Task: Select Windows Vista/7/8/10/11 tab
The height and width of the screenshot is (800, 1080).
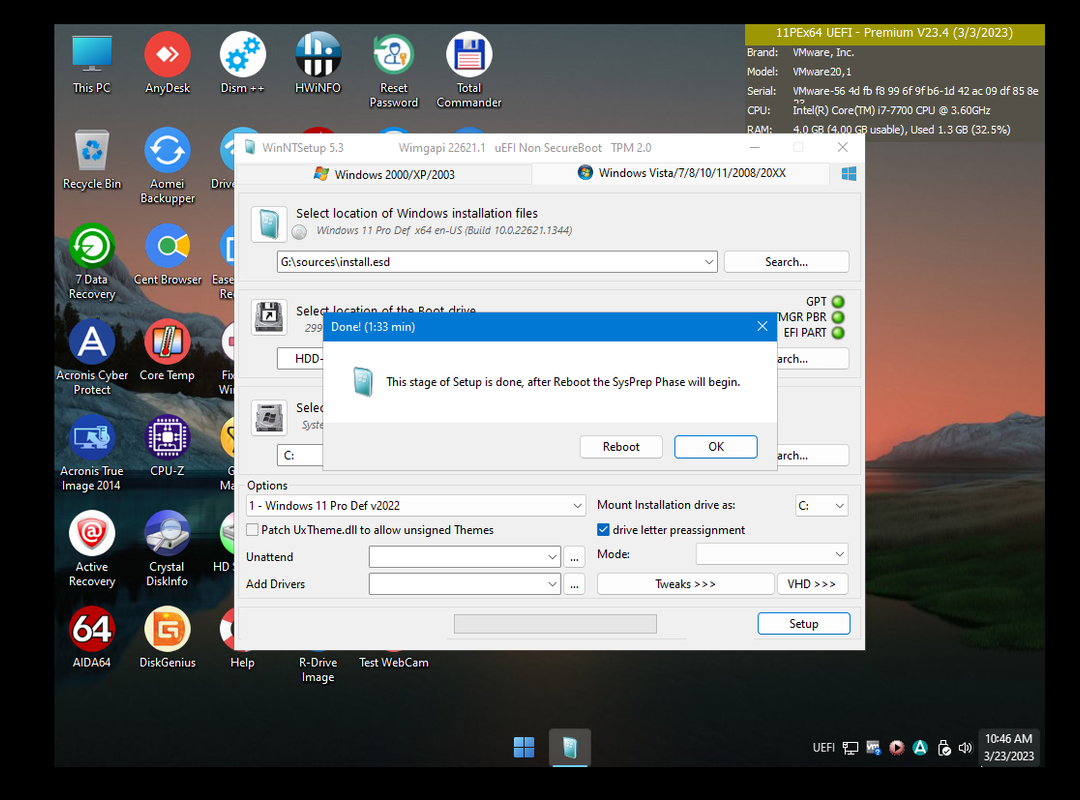Action: coord(681,173)
